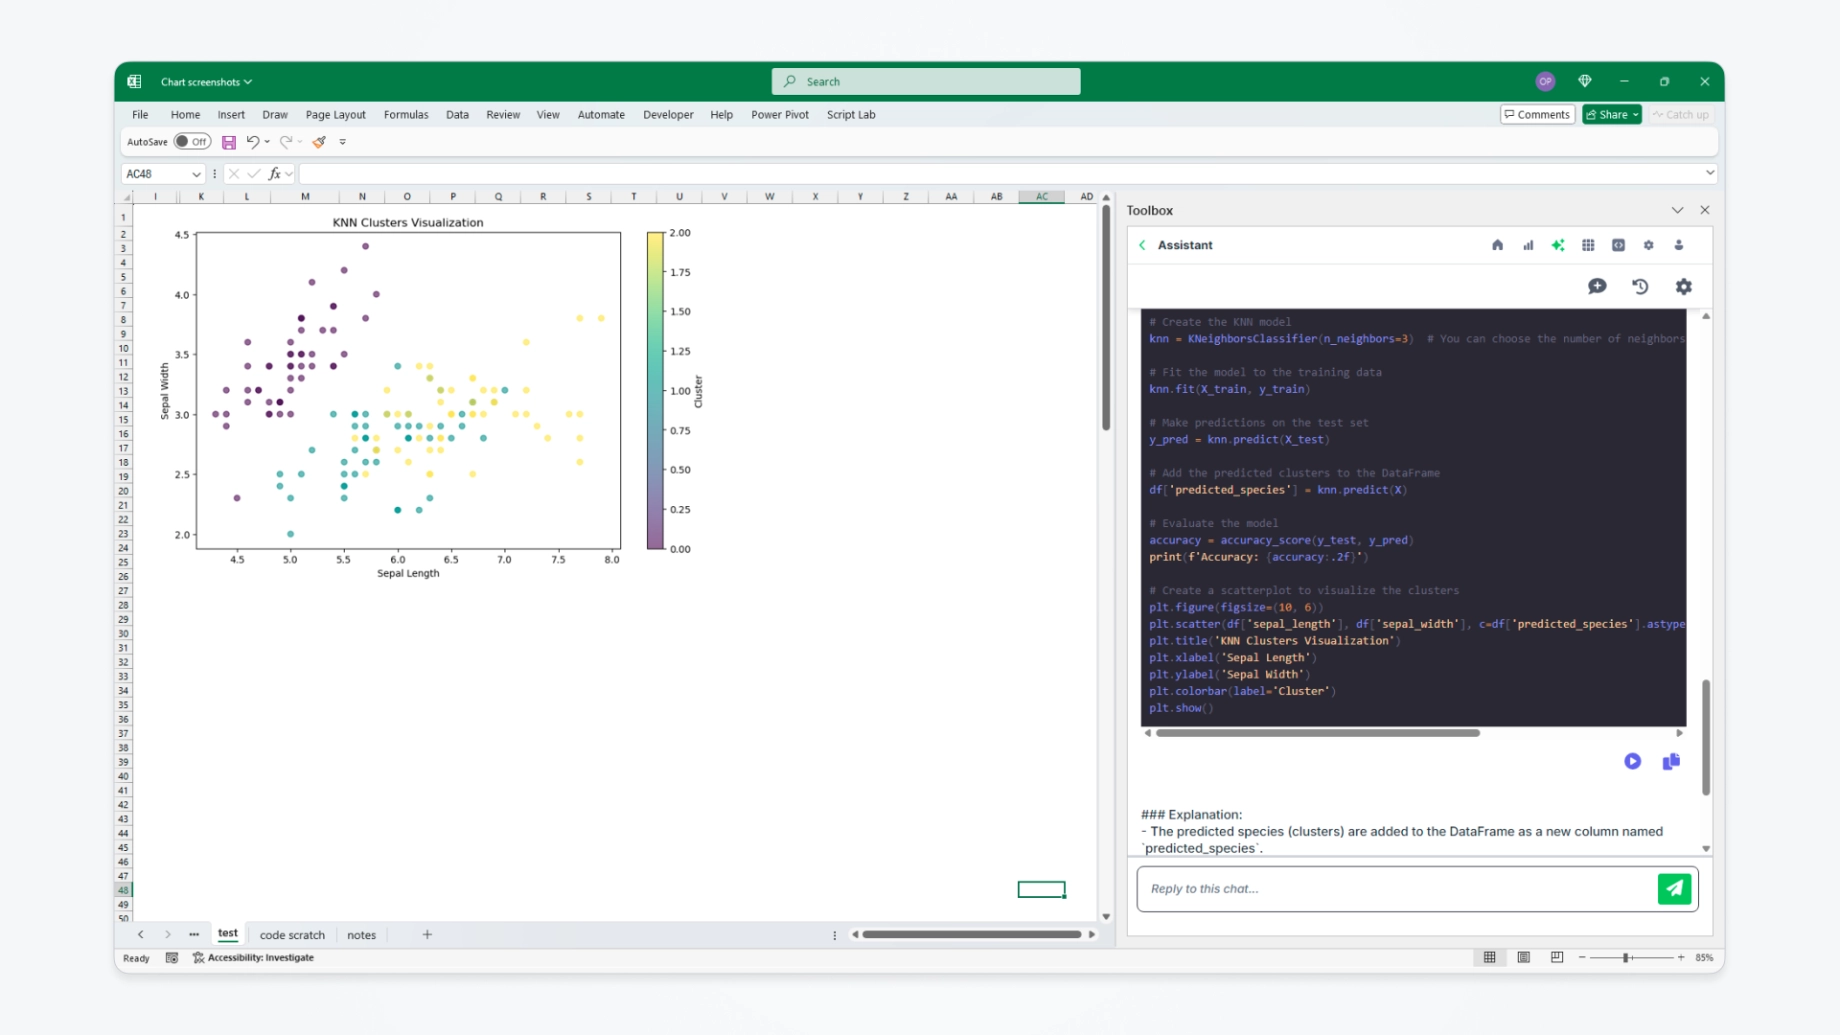This screenshot has width=1840, height=1035.
Task: Add a new sheet with the plus icon
Action: (x=427, y=935)
